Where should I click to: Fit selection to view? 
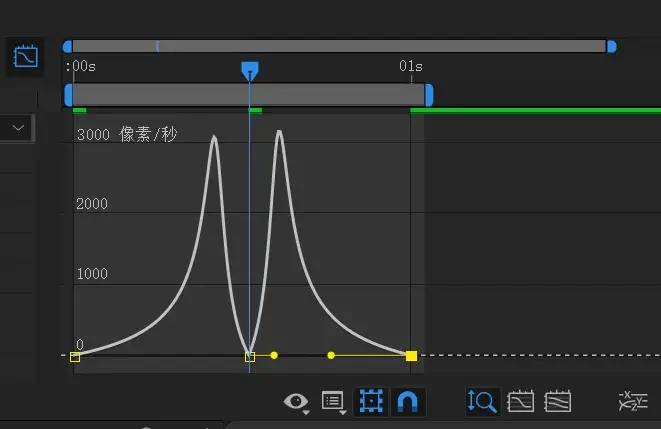pos(521,401)
